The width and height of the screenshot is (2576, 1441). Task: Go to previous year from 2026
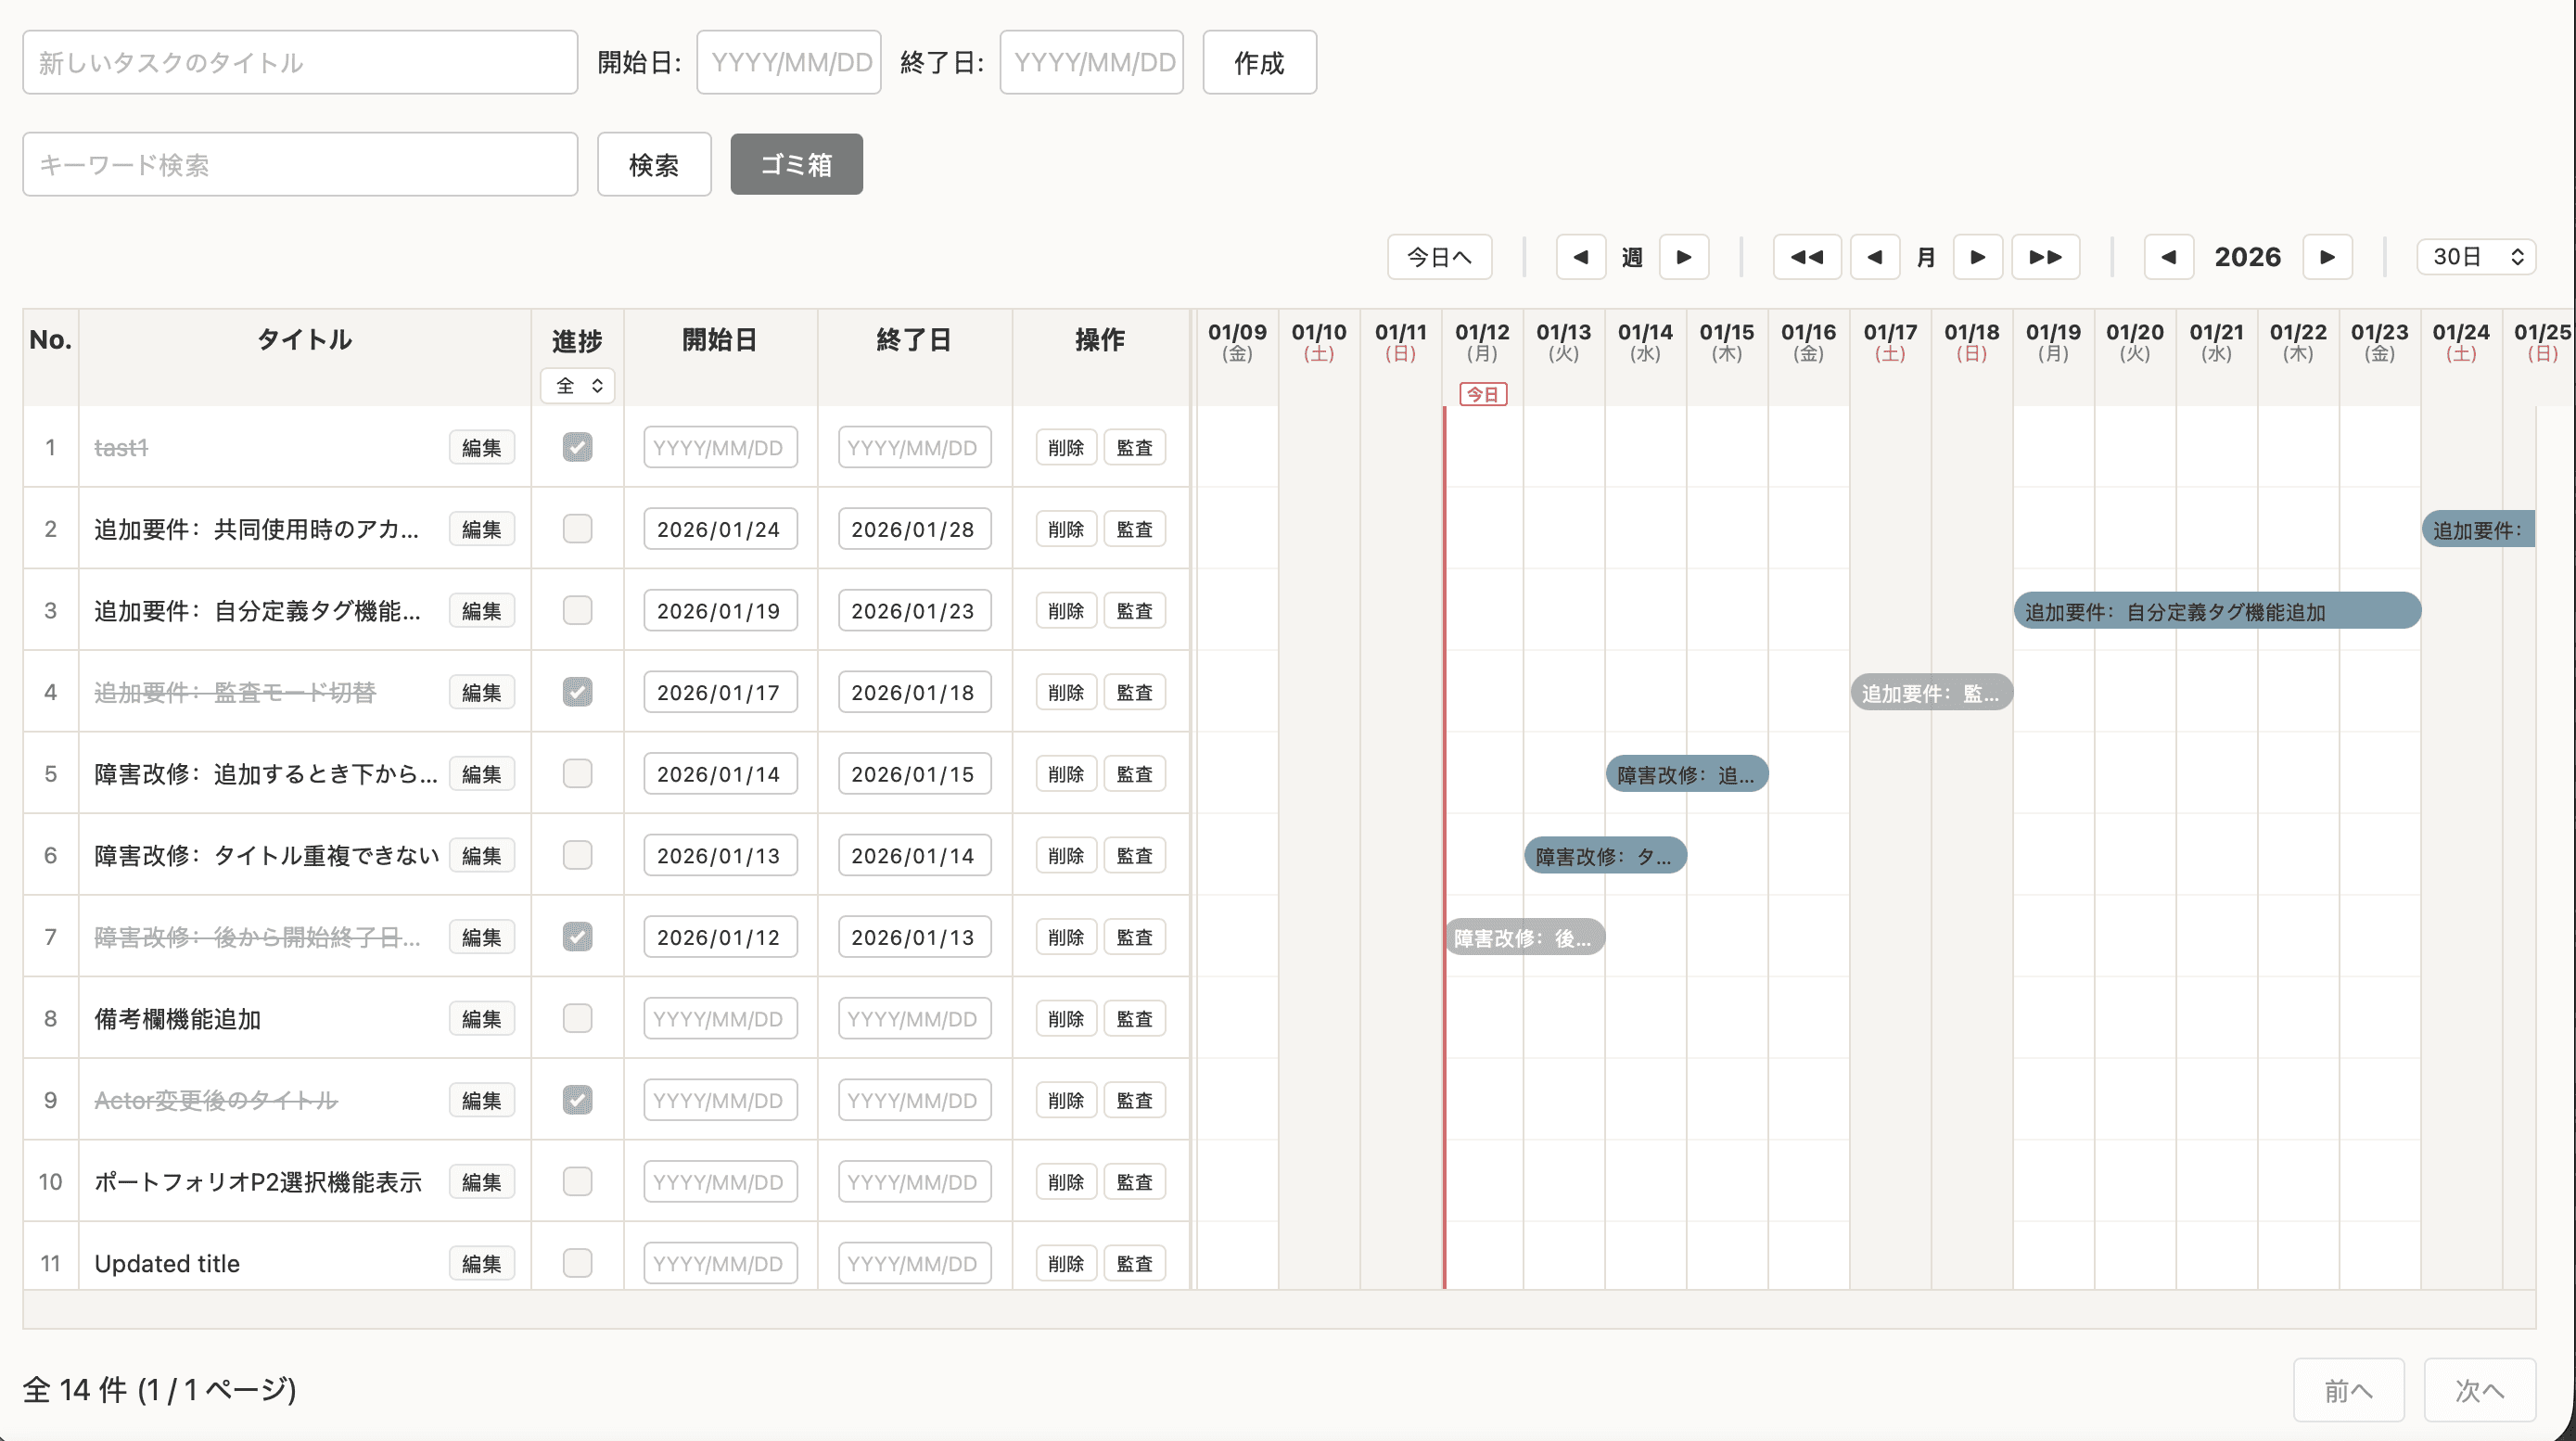(2168, 257)
